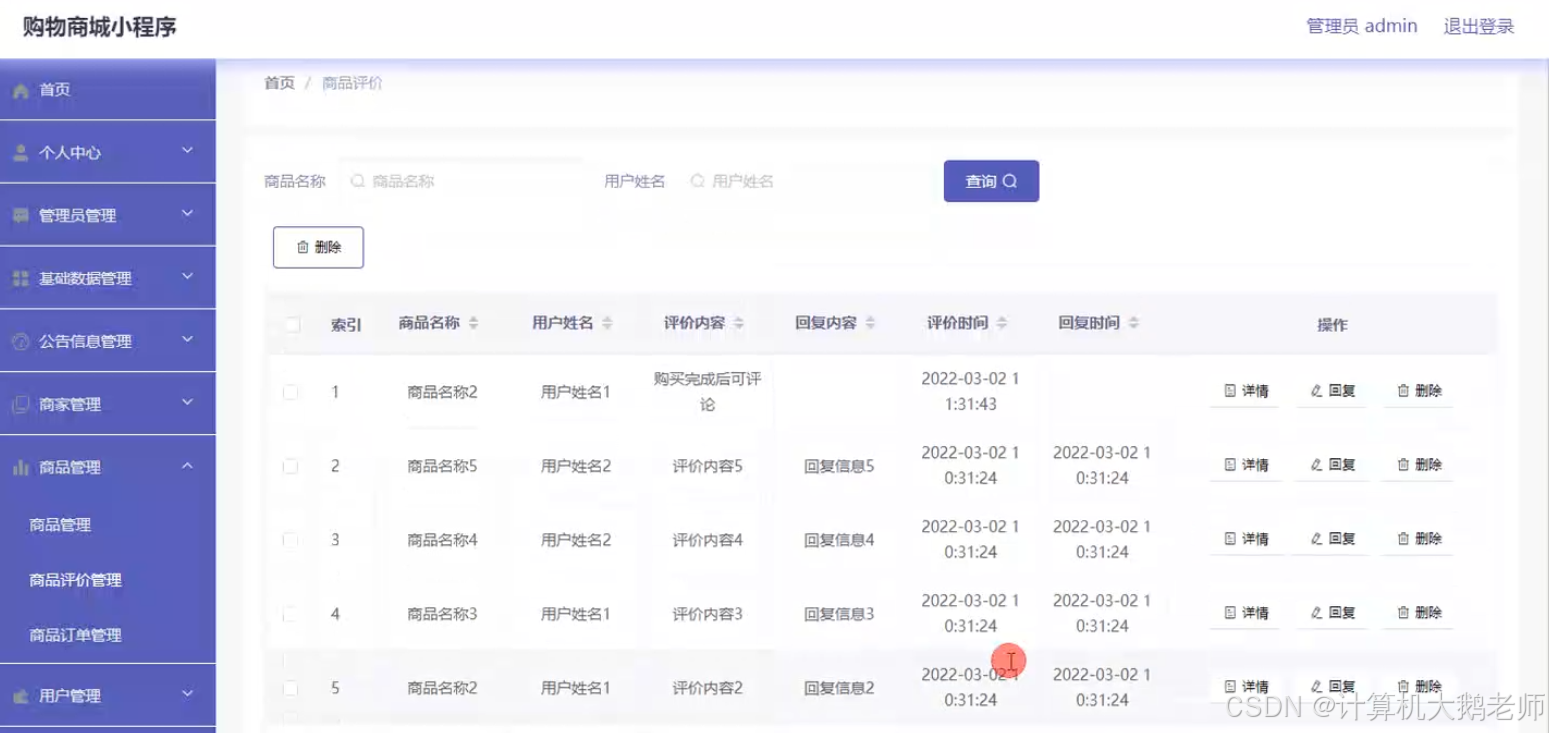The height and width of the screenshot is (733, 1549).
Task: Click the bar chart icon beside 商品管理
Action: [x=20, y=468]
